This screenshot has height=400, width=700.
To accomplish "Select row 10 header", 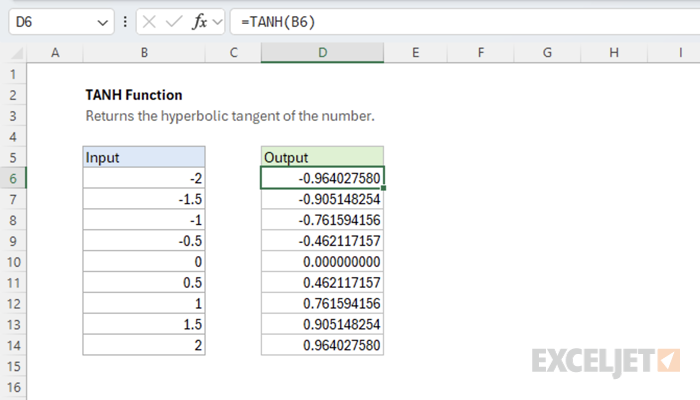I will point(13,262).
